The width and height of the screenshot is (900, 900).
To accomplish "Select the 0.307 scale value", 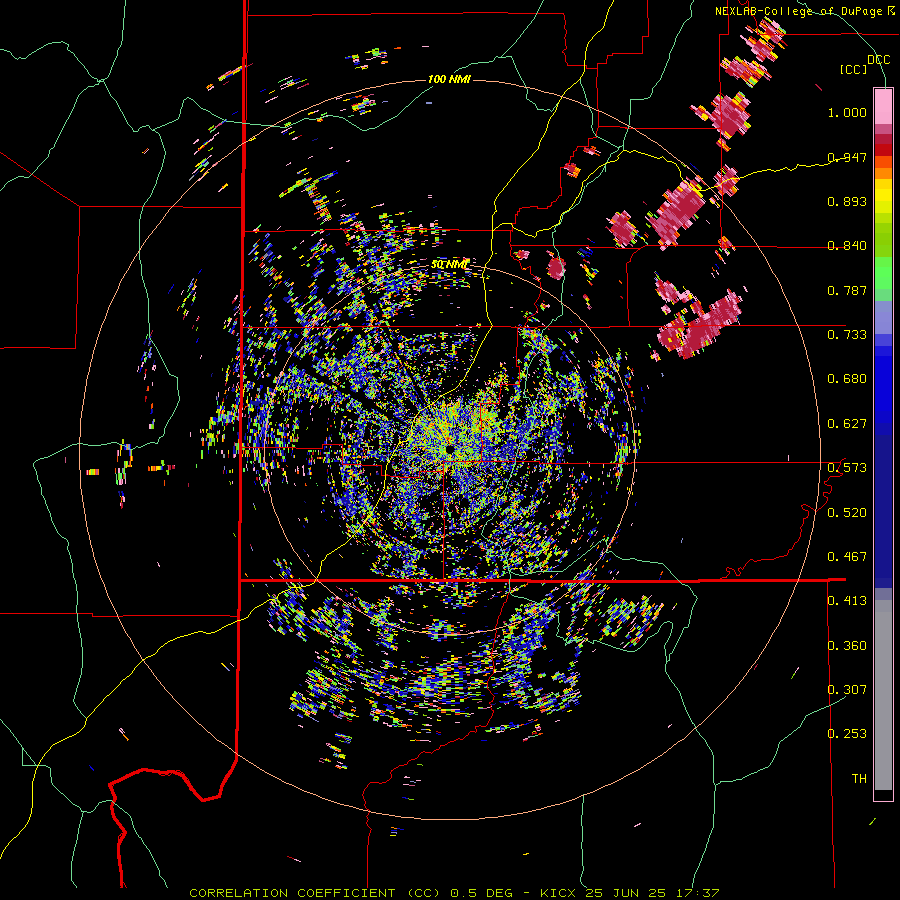I will coord(847,689).
